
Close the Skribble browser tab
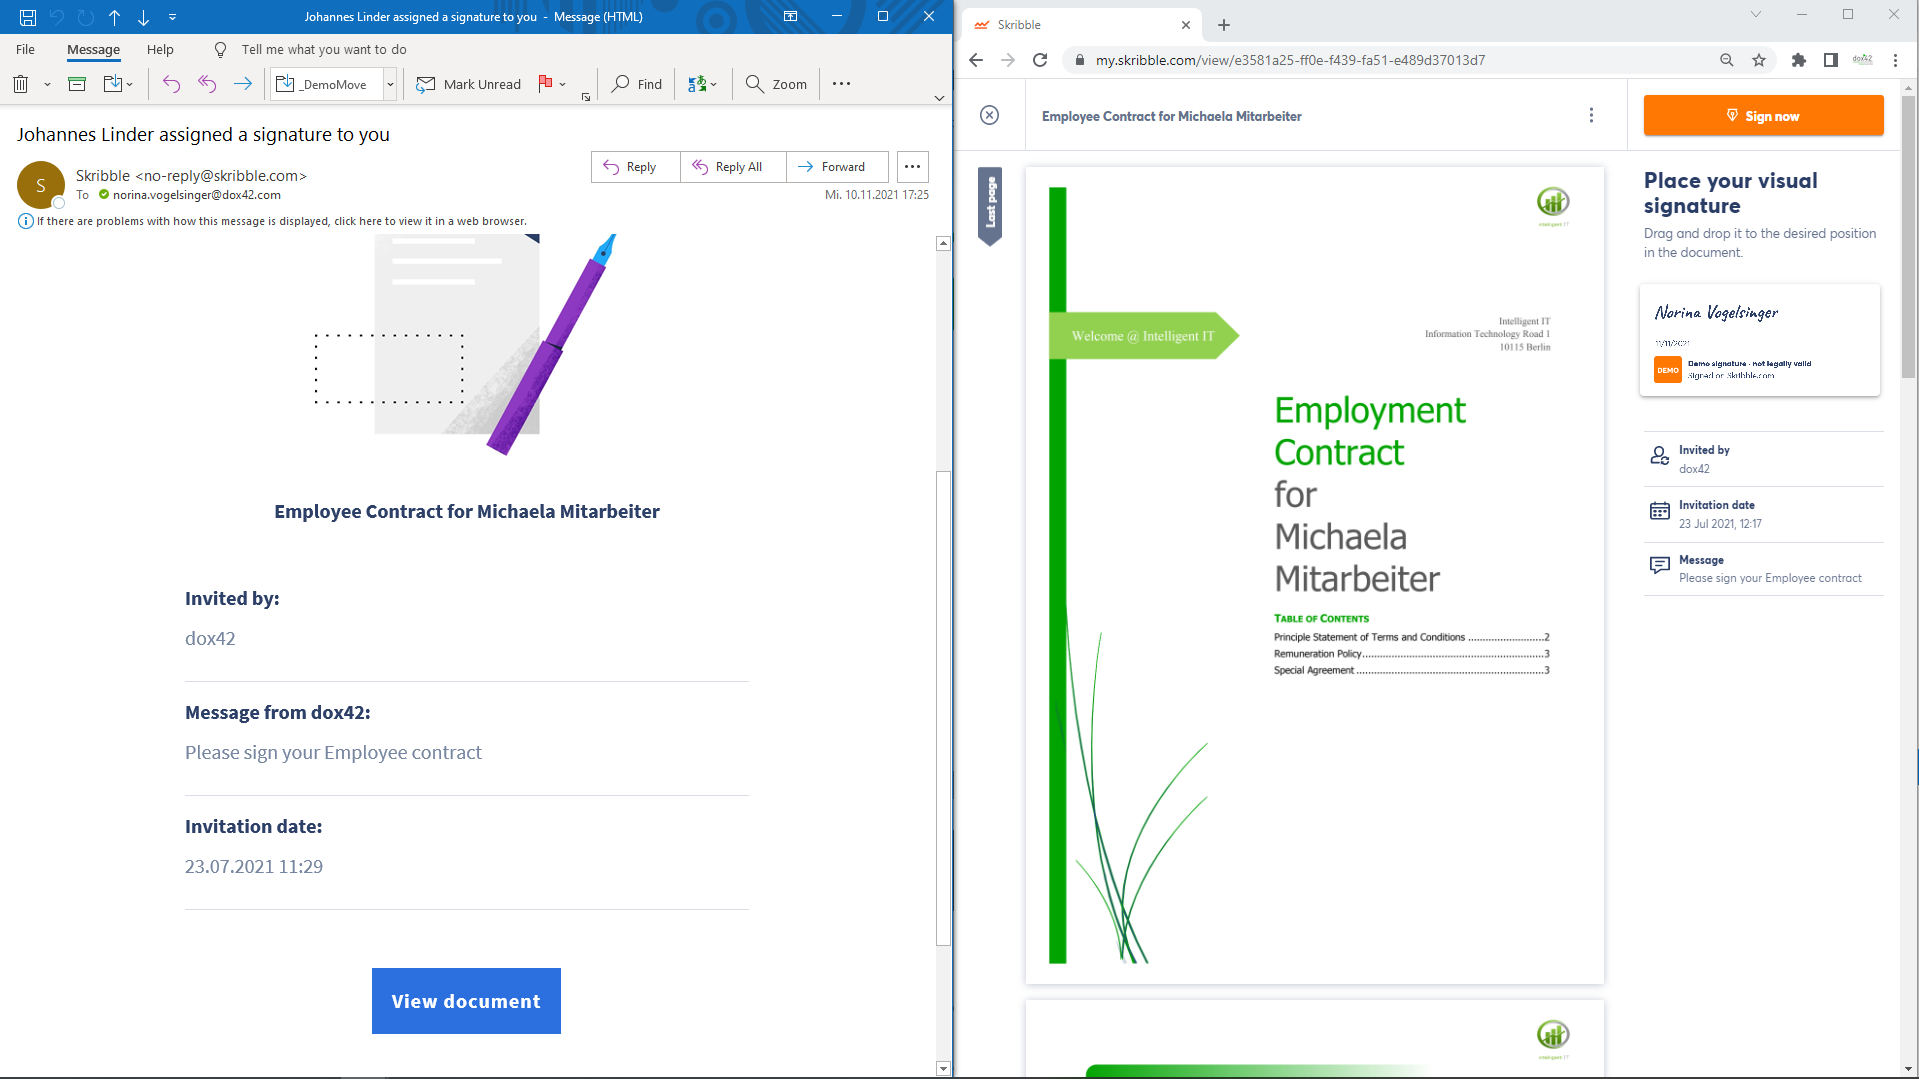click(x=1186, y=25)
